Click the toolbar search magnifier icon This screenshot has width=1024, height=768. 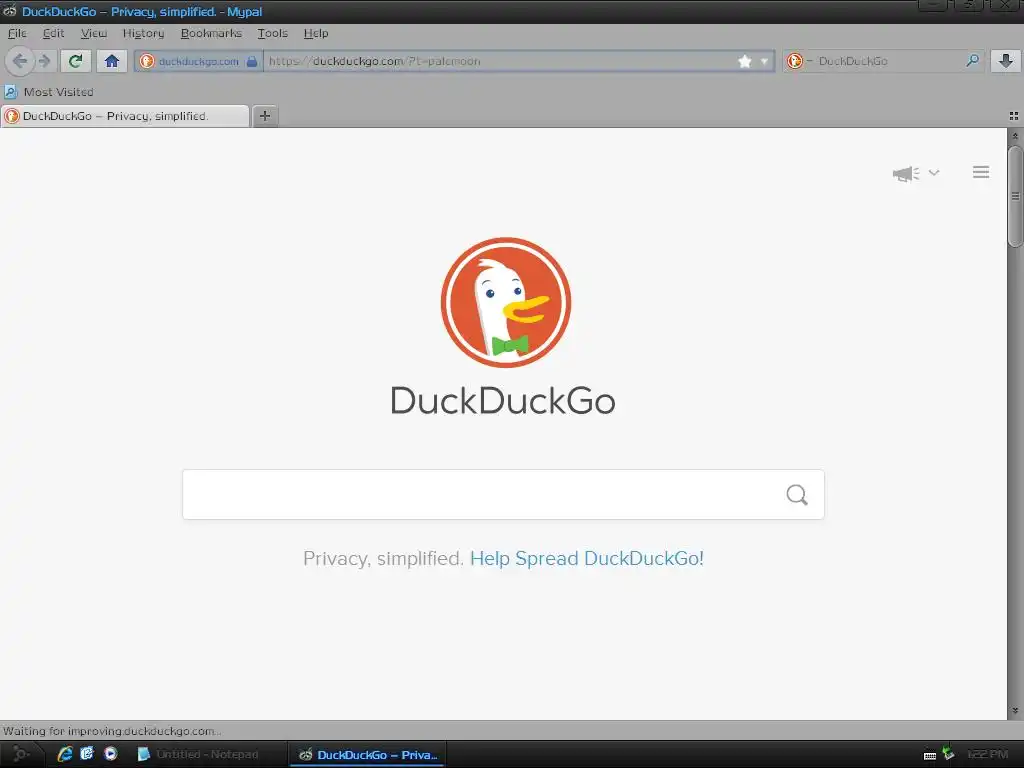coord(972,61)
